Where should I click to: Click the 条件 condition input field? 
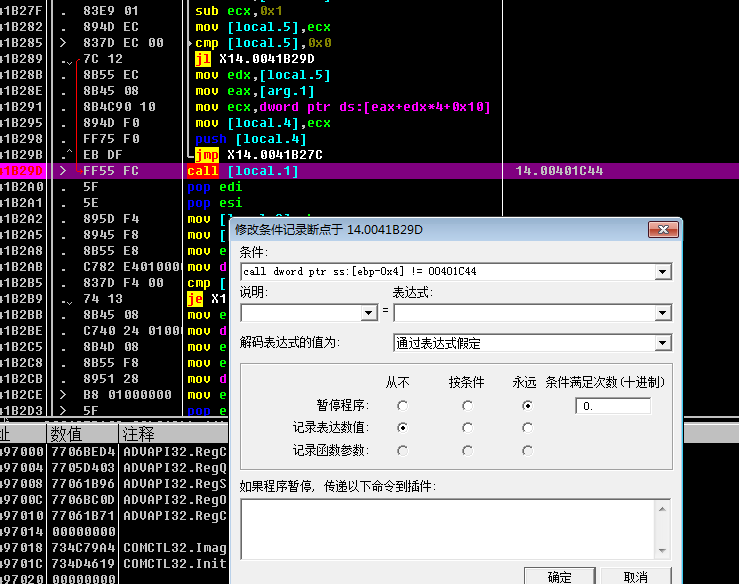pyautogui.click(x=448, y=271)
